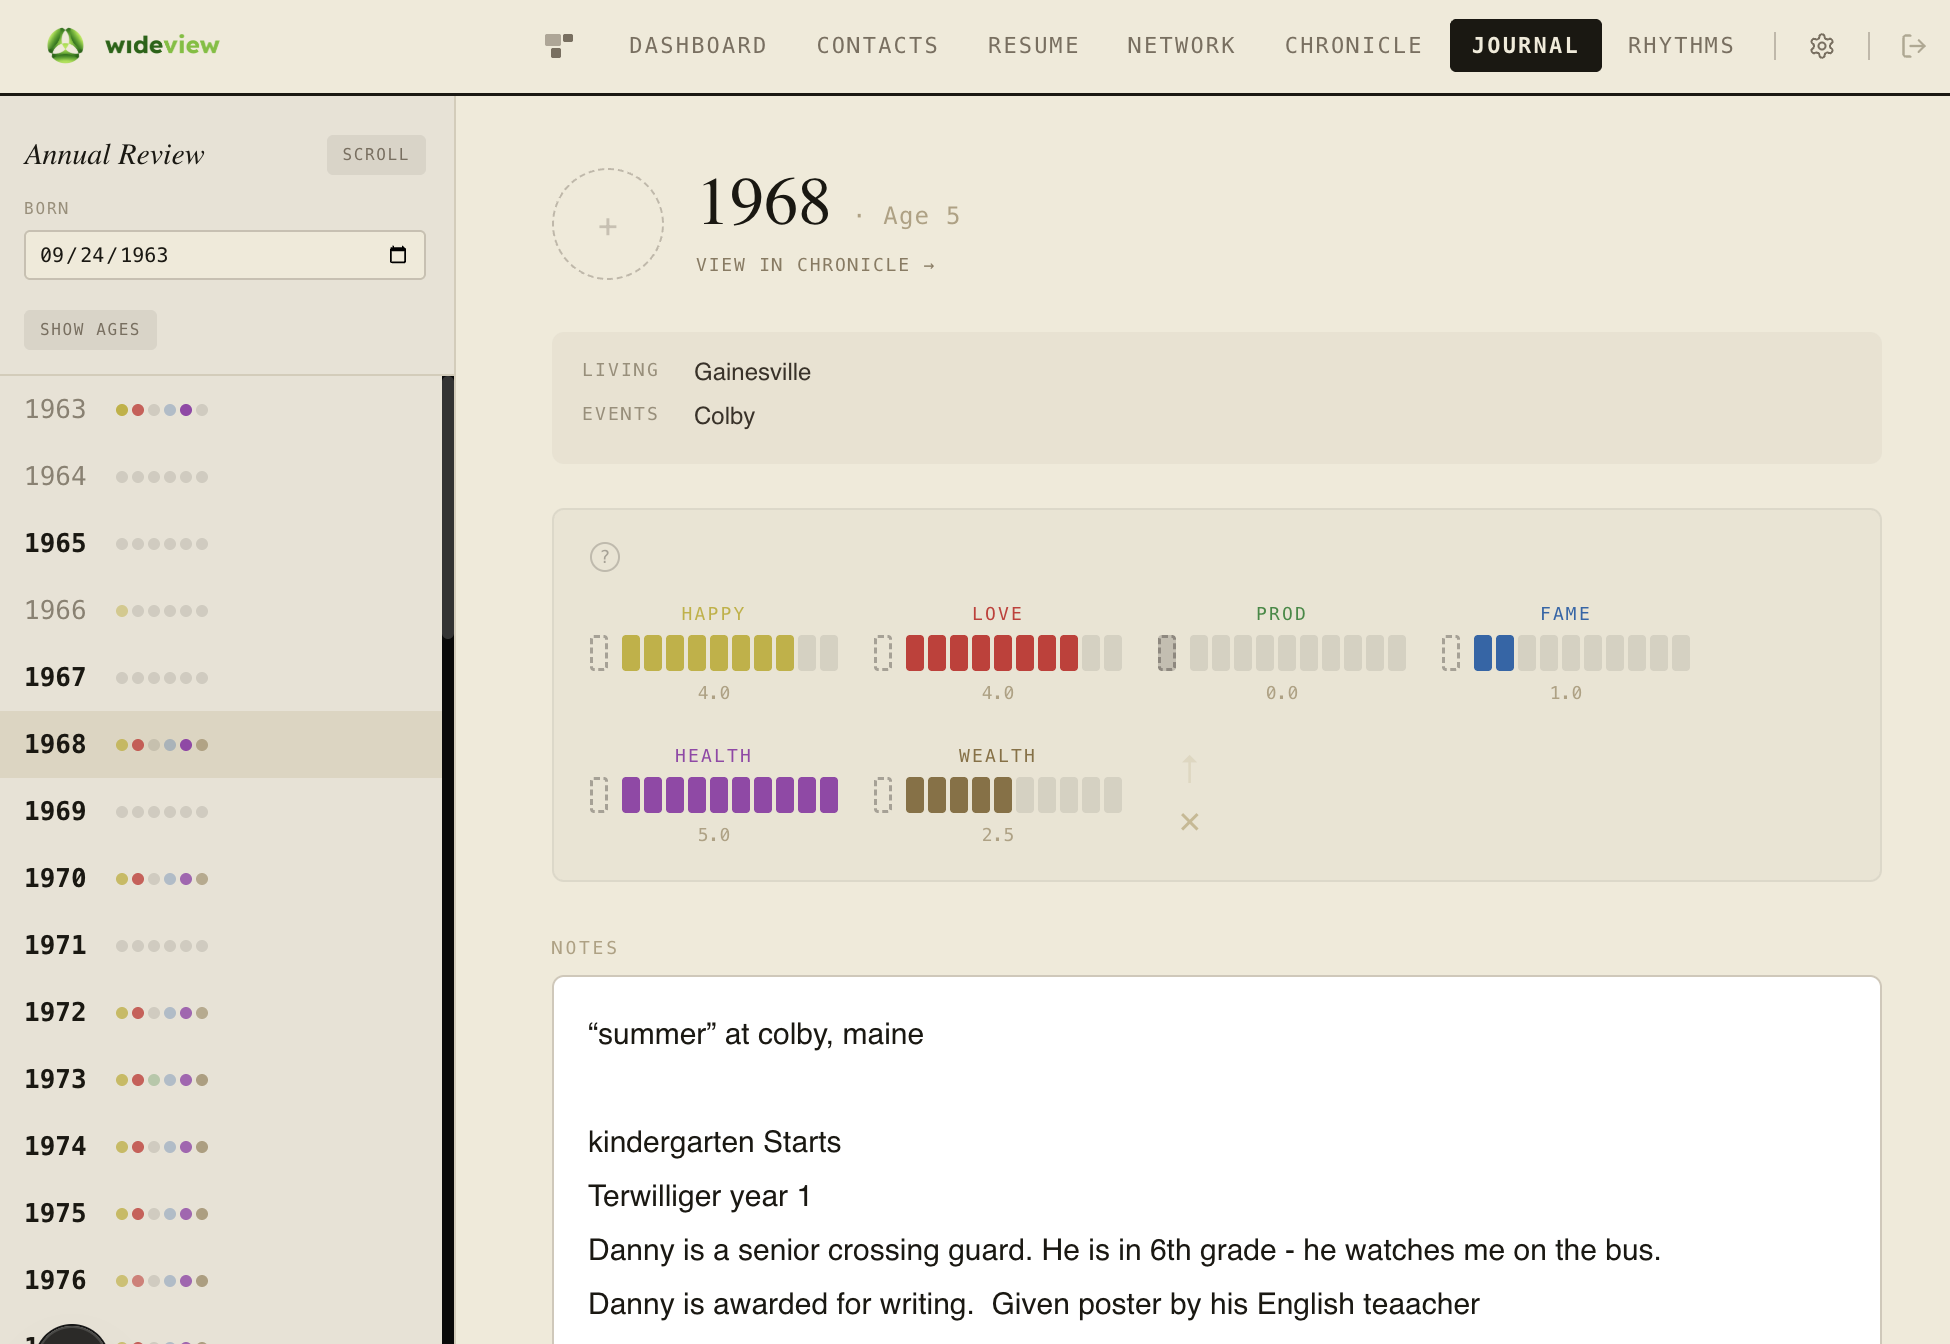This screenshot has height=1344, width=1950.
Task: Set Fame rating to the last bar
Action: tap(1681, 653)
